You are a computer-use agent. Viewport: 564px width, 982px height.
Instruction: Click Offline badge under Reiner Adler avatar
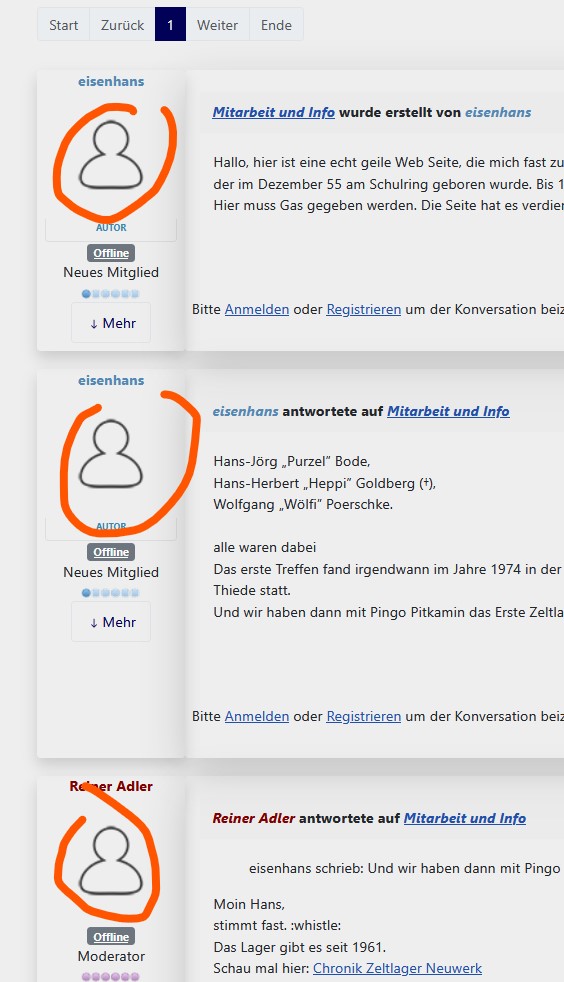111,937
